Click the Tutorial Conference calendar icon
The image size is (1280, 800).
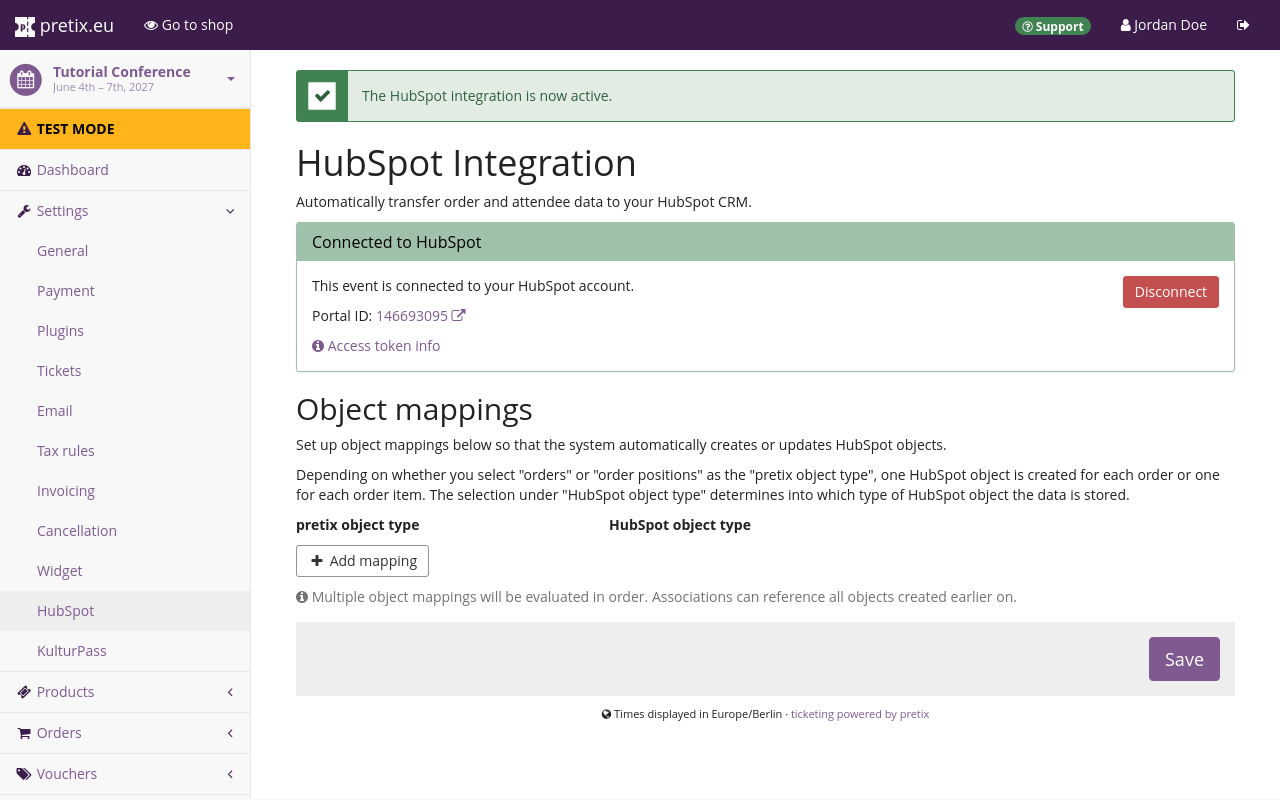tap(26, 80)
